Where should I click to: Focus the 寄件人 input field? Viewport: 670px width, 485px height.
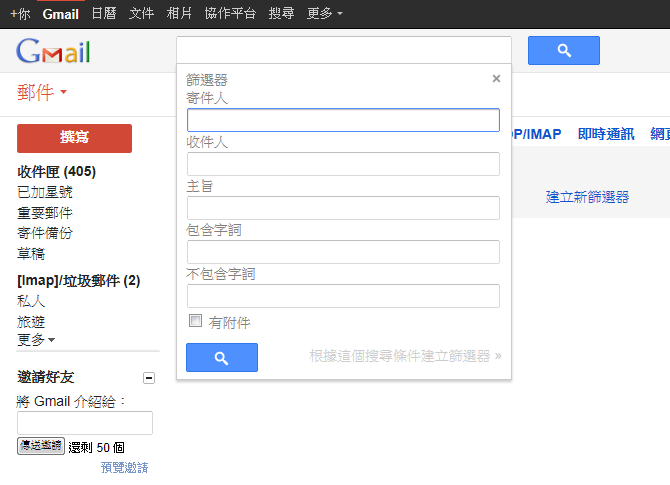coord(343,120)
